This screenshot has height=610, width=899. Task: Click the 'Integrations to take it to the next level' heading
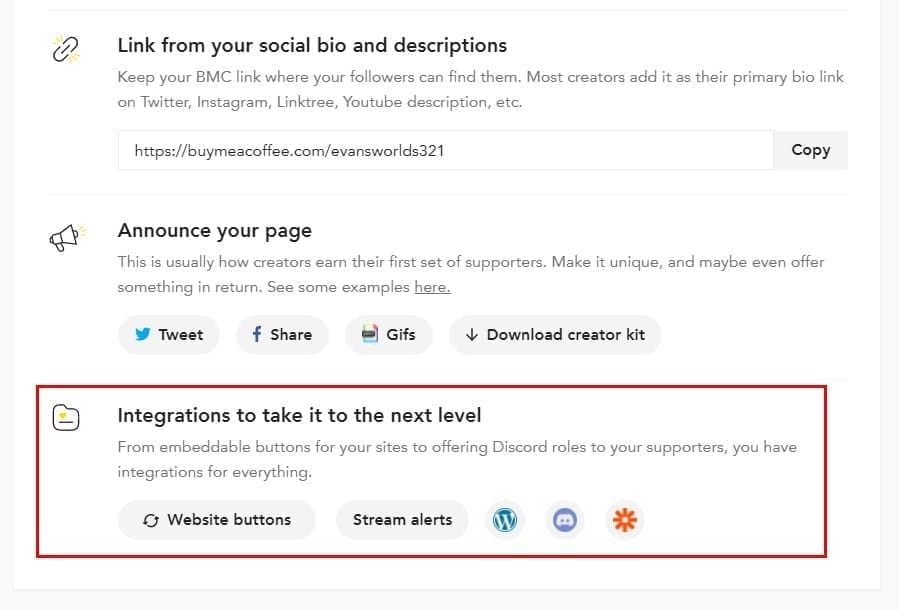(299, 416)
